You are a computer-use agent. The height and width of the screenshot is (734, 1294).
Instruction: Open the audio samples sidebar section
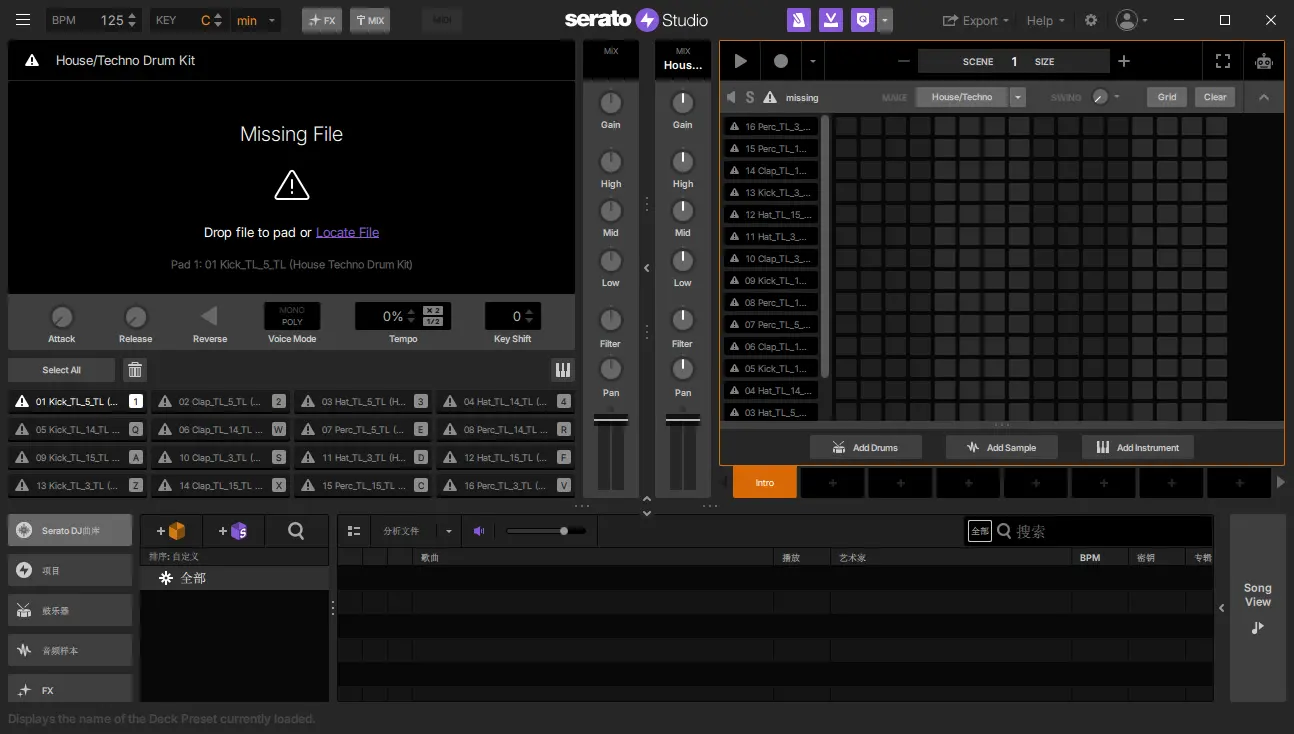click(x=69, y=649)
